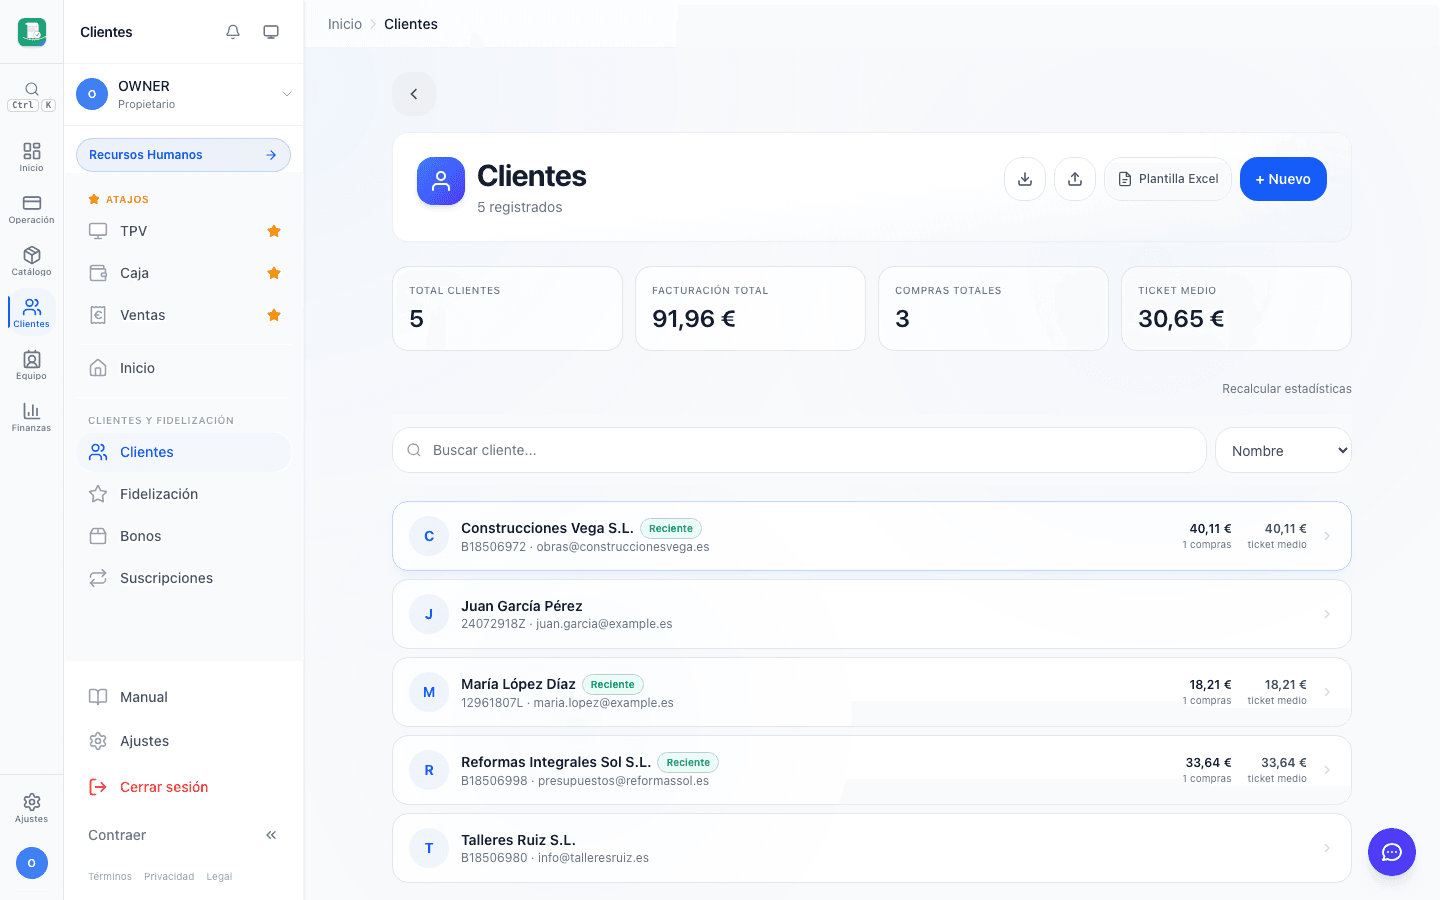Open the notifications bell
This screenshot has width=1440, height=900.
[233, 32]
